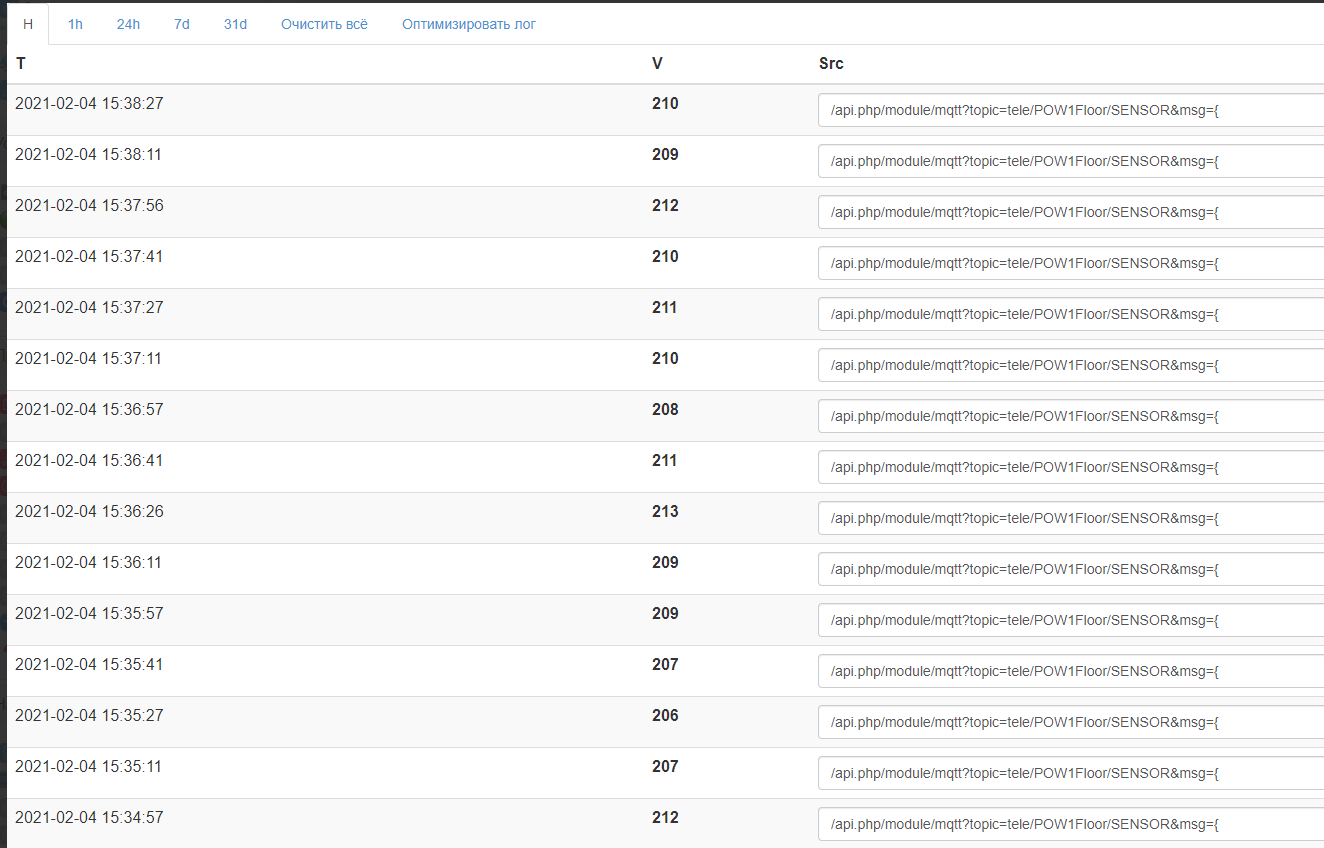
Task: Select the 24h period tab
Action: point(128,24)
